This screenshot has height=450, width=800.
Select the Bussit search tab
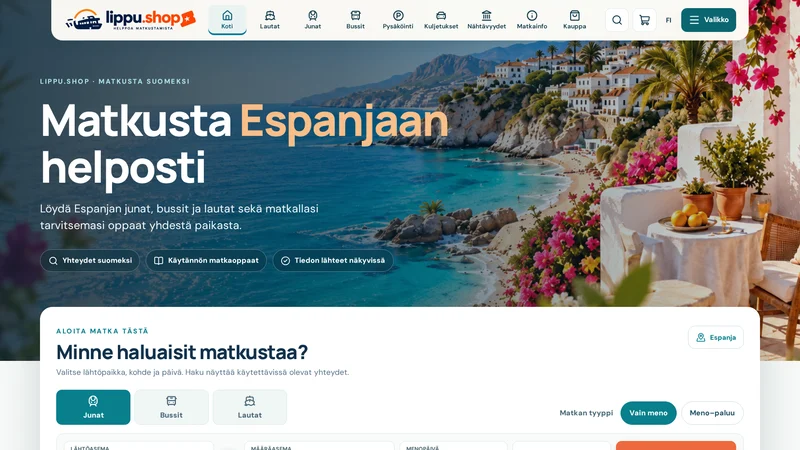tap(171, 407)
